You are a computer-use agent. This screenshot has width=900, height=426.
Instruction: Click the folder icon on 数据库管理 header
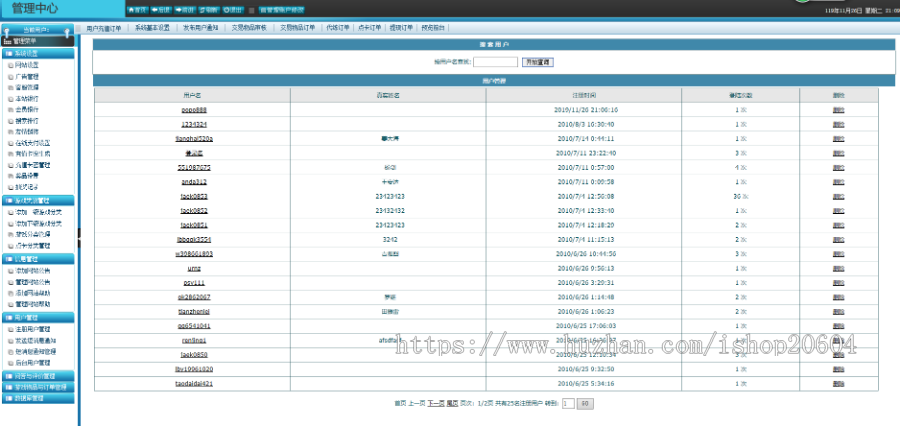pos(9,398)
